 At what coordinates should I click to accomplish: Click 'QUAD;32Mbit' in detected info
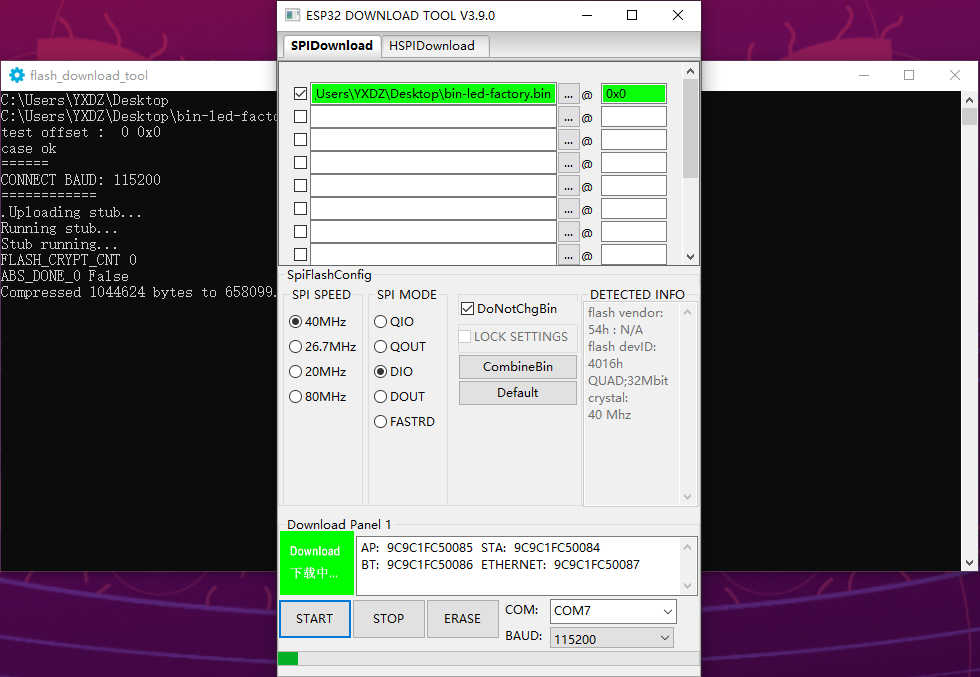pos(628,381)
